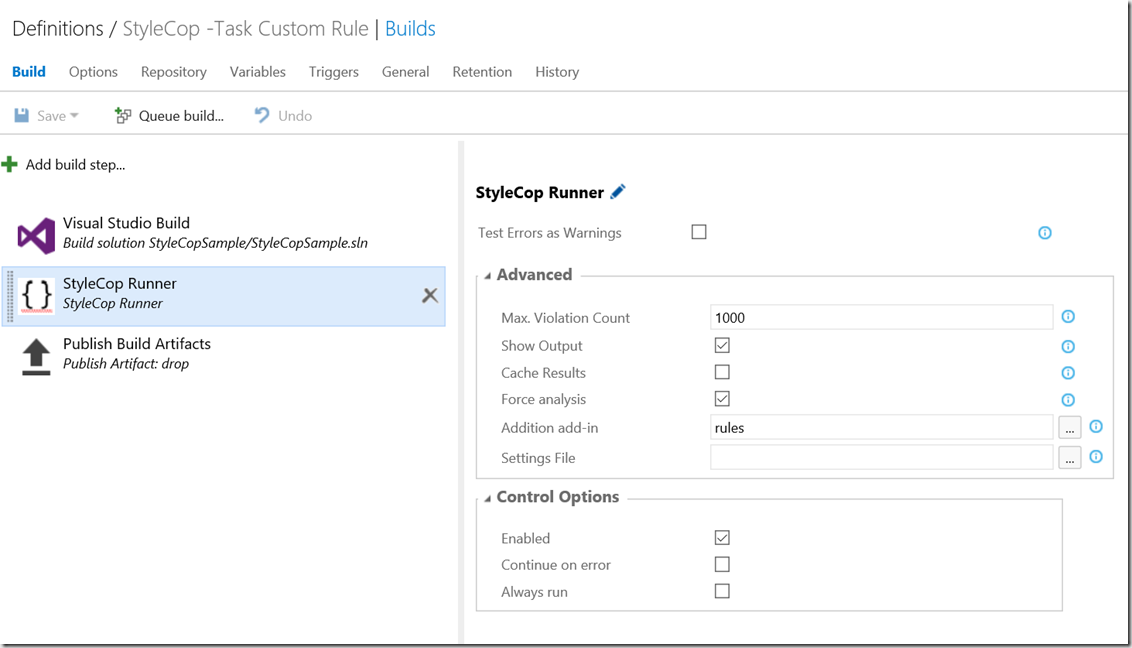Screen dimensions: 1132x648
Task: Click the Addition add-in input field
Action: (881, 427)
